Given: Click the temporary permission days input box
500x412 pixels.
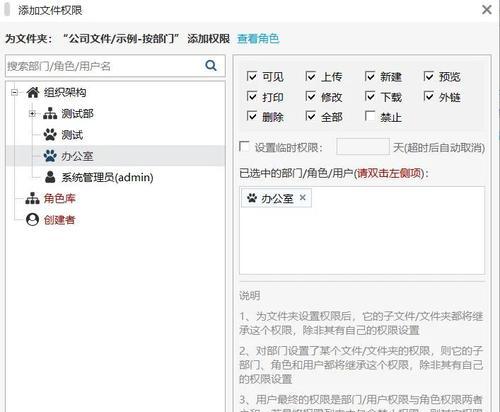Looking at the screenshot, I should pyautogui.click(x=363, y=147).
